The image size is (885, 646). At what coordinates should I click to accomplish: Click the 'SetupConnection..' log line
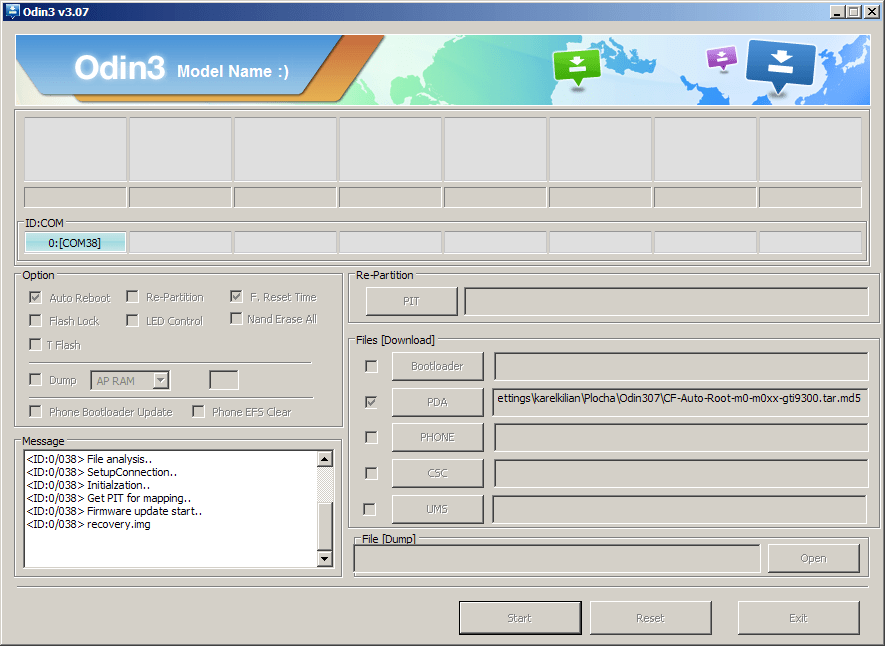click(x=102, y=472)
